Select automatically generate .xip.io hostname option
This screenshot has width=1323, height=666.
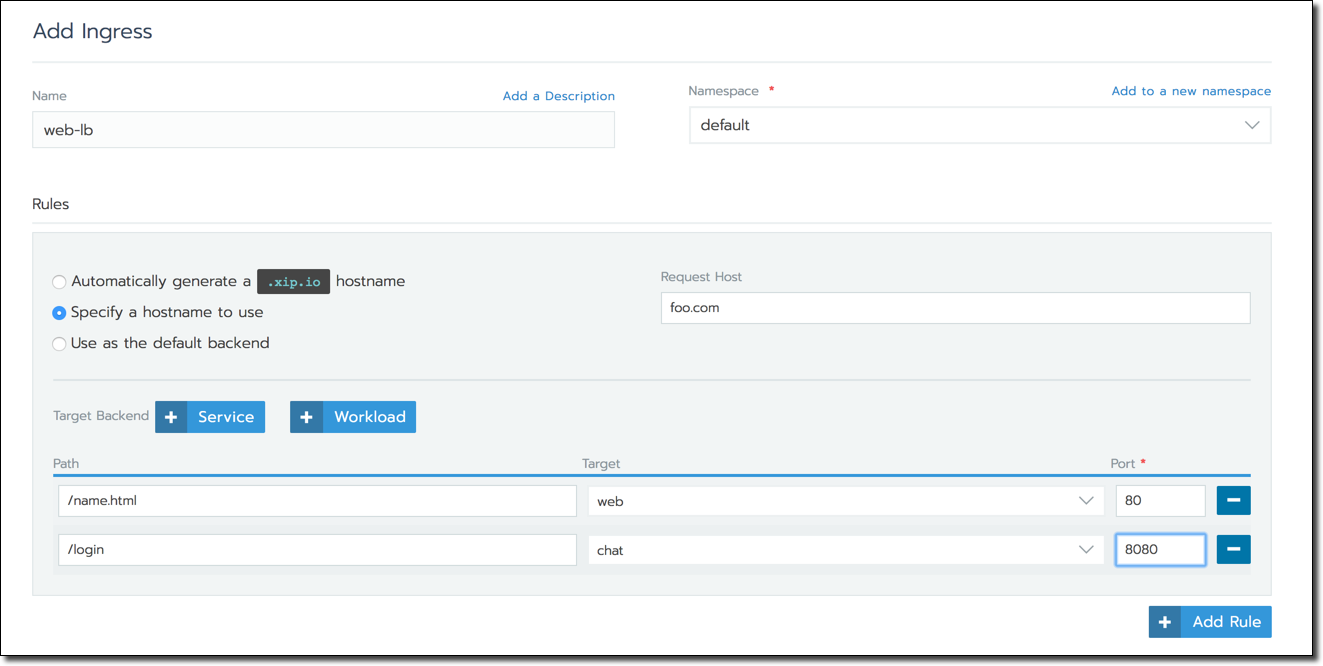pyautogui.click(x=59, y=282)
